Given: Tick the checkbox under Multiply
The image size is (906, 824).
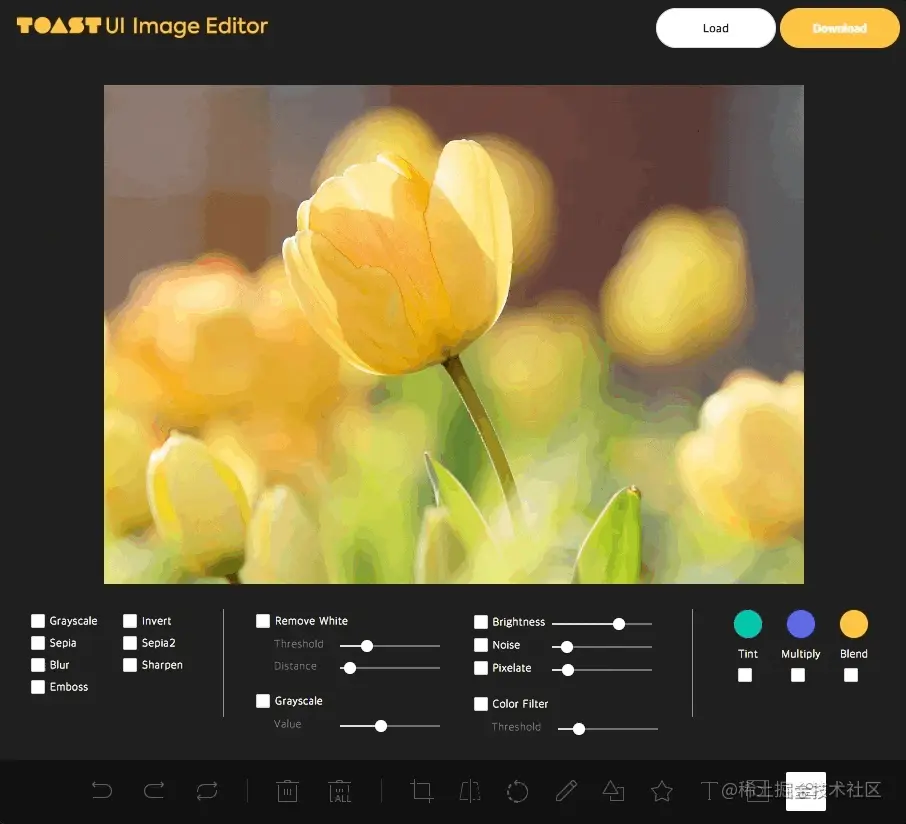Looking at the screenshot, I should 798,674.
